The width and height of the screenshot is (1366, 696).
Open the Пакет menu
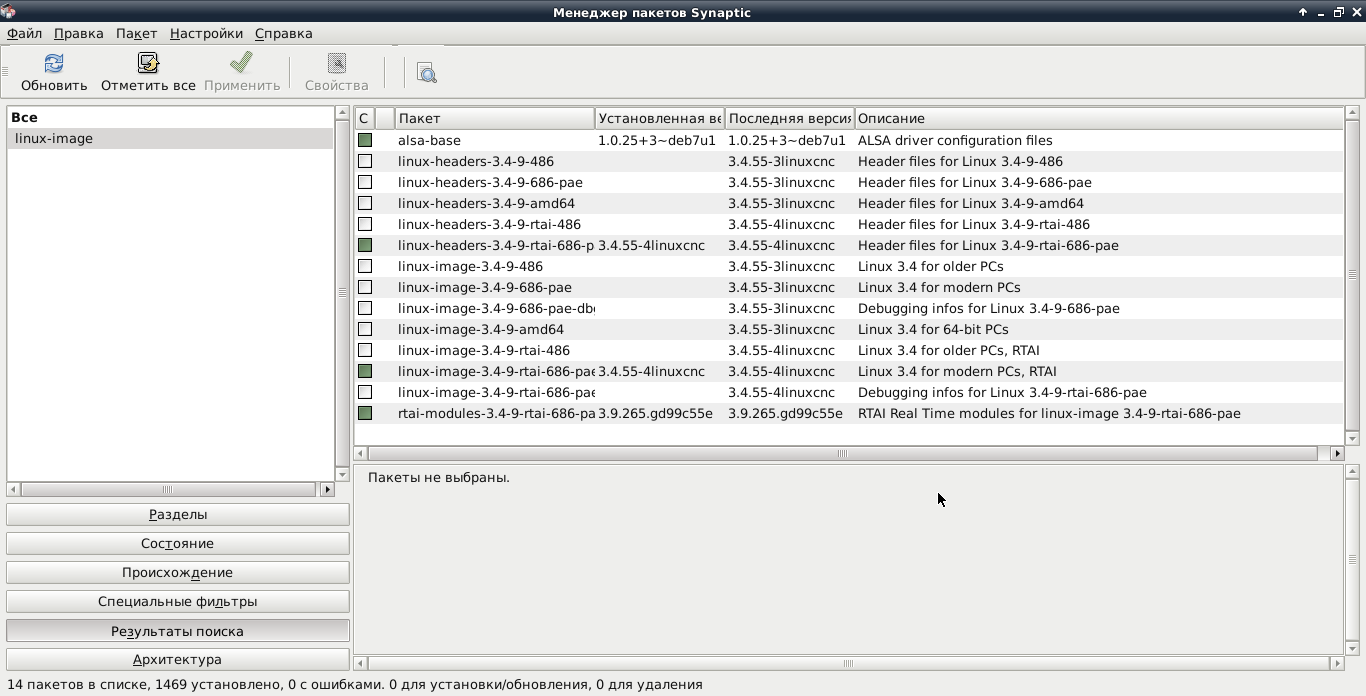(136, 33)
